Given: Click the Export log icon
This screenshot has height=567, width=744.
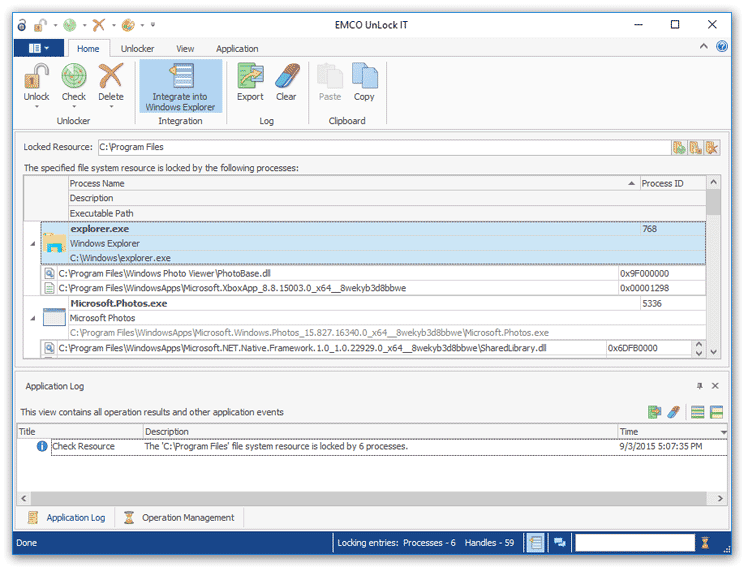Looking at the screenshot, I should coord(250,76).
